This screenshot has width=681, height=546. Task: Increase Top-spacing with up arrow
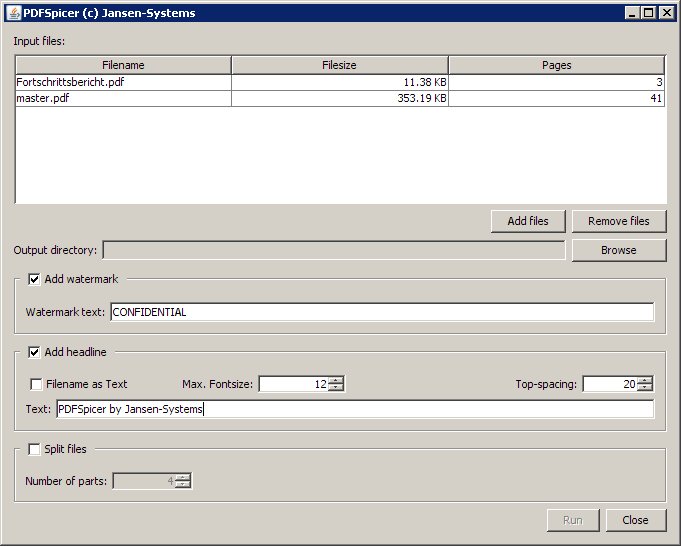[645, 380]
